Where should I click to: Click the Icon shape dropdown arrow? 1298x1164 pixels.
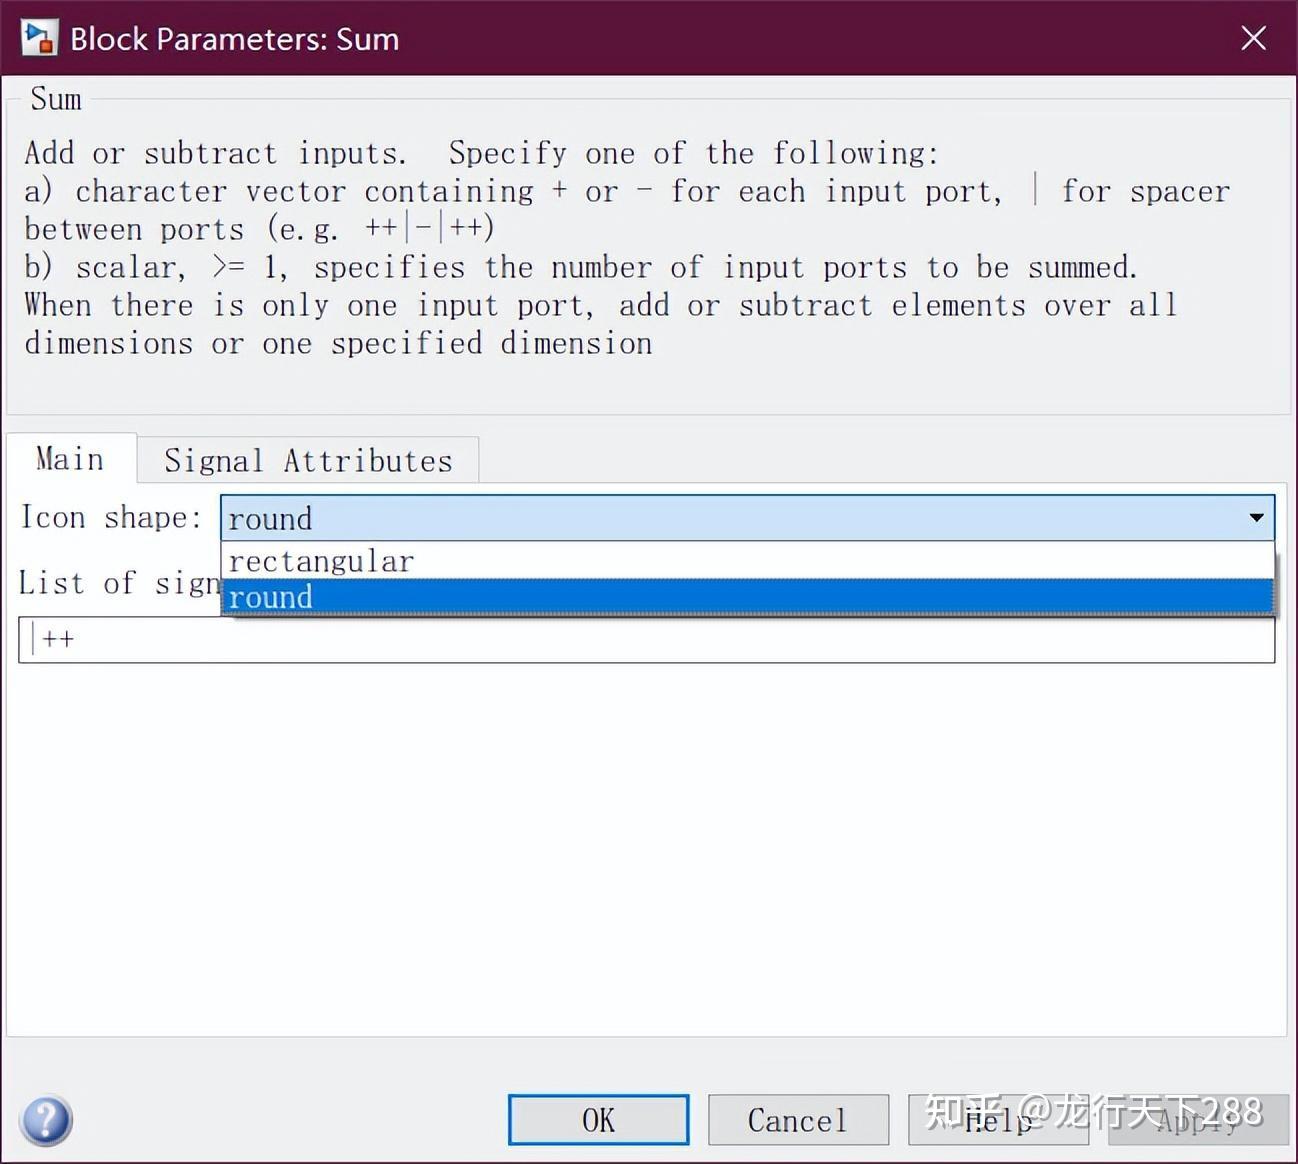(1256, 518)
